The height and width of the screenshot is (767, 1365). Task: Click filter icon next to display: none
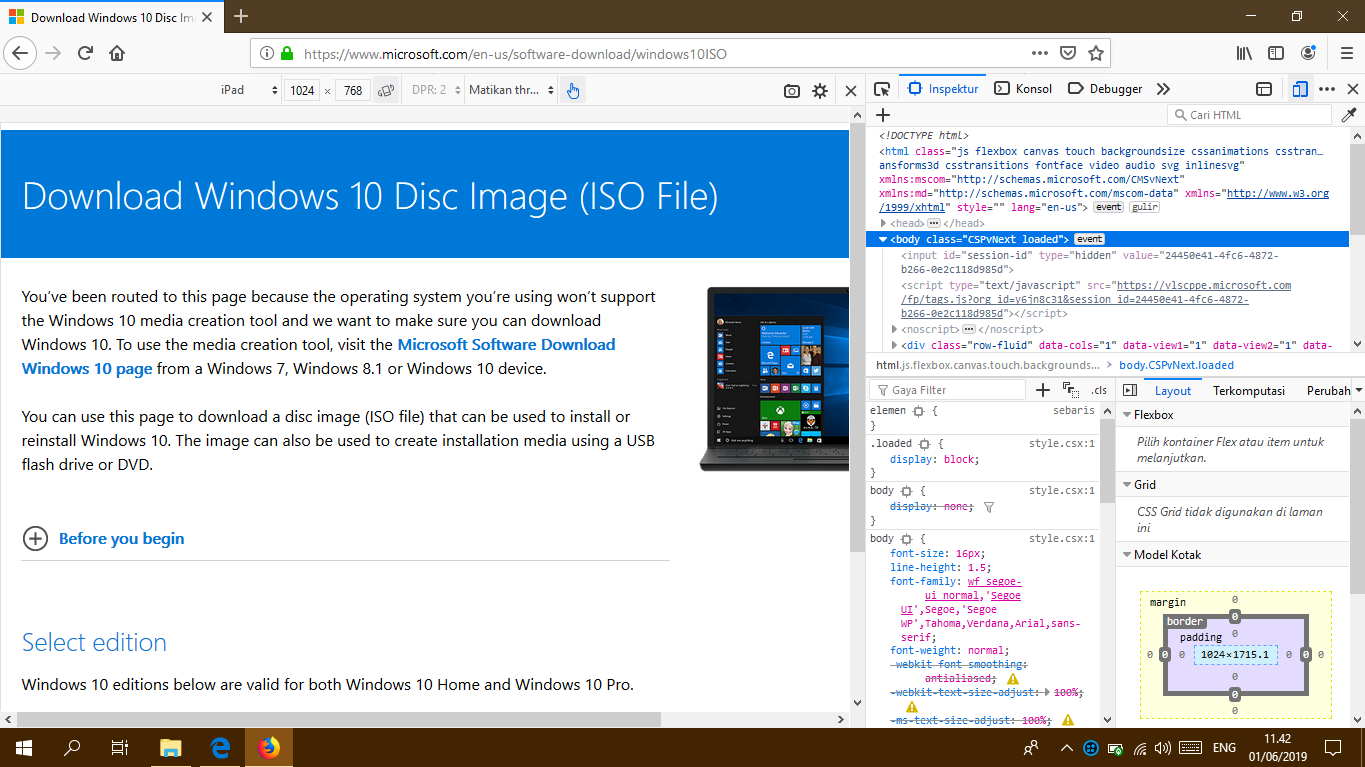pyautogui.click(x=989, y=507)
